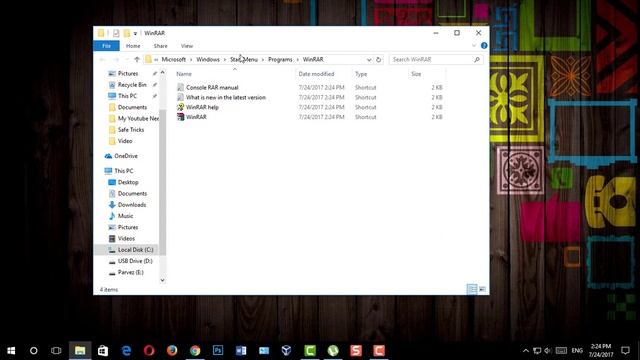Select USB Drive (D:)
This screenshot has height=360, width=640.
coord(135,261)
